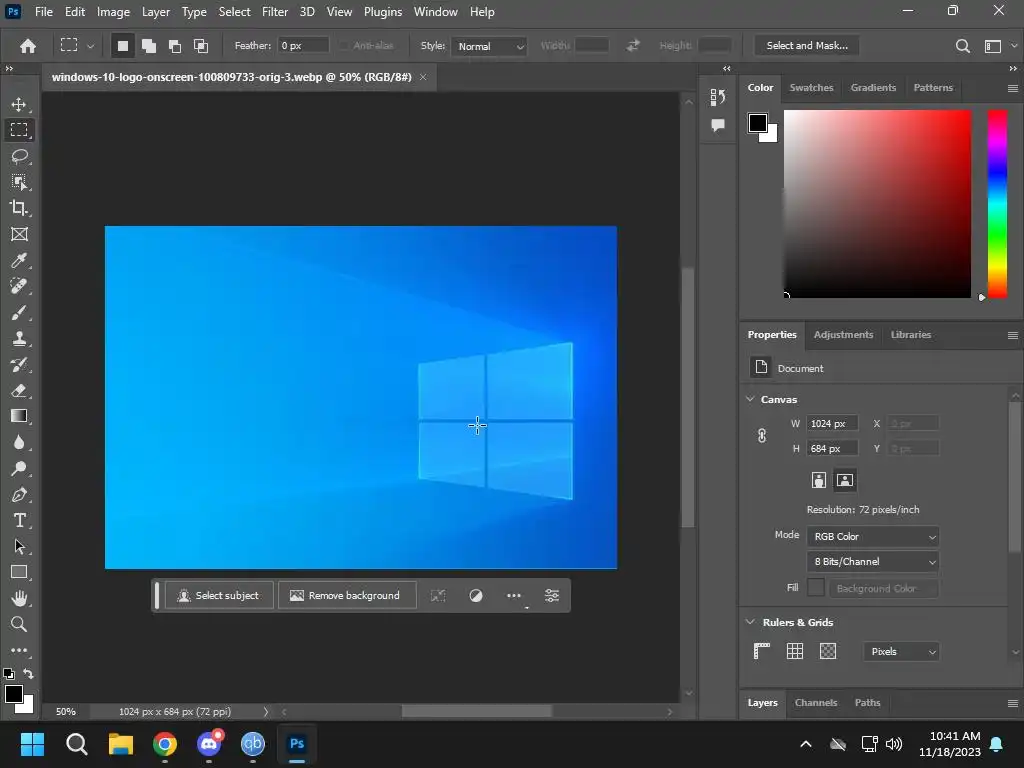Click Select and Mask button
The width and height of the screenshot is (1024, 768).
[807, 46]
